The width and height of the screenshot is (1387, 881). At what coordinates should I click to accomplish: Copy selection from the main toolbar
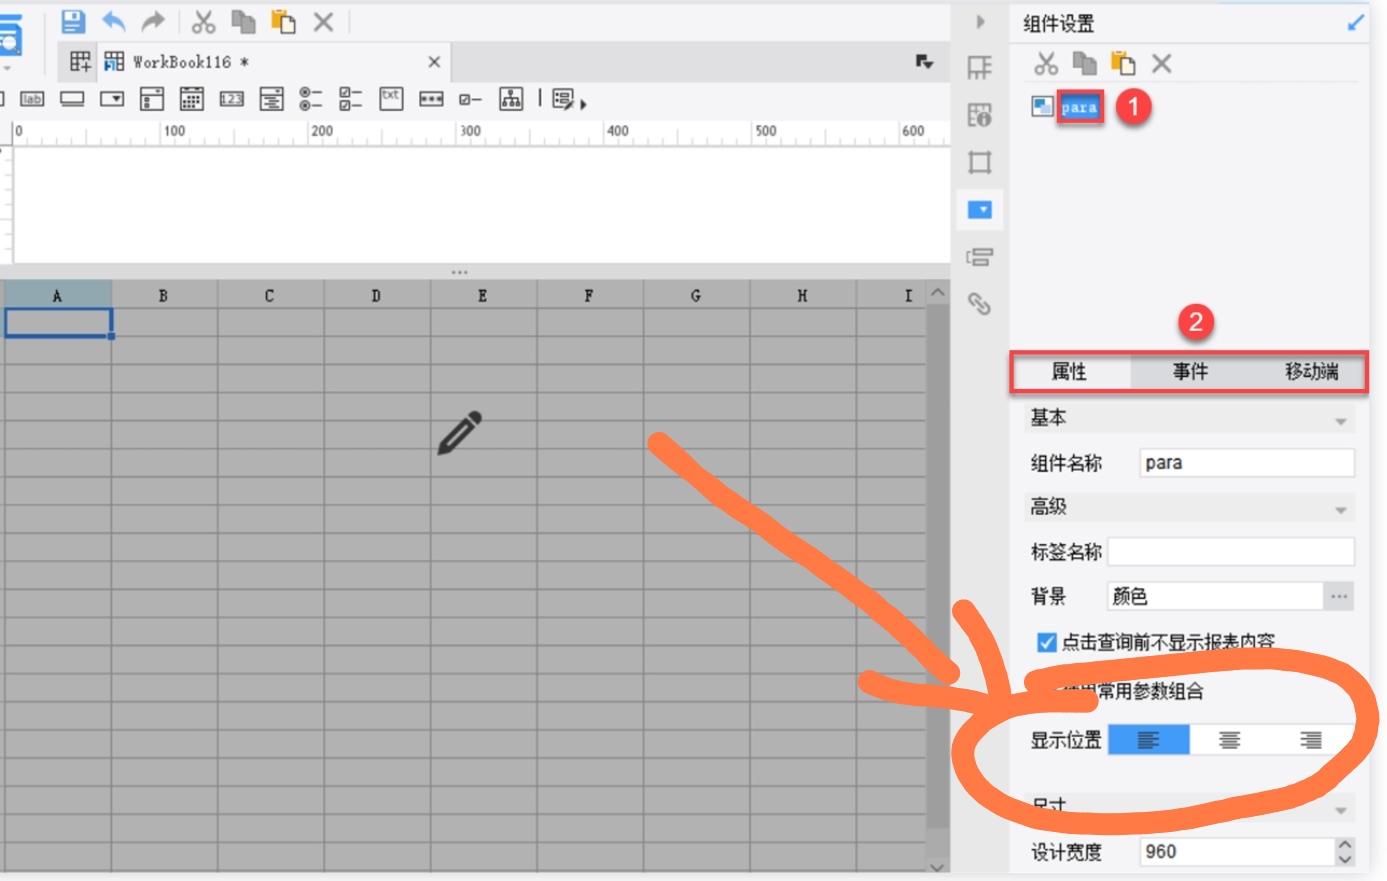pos(243,22)
